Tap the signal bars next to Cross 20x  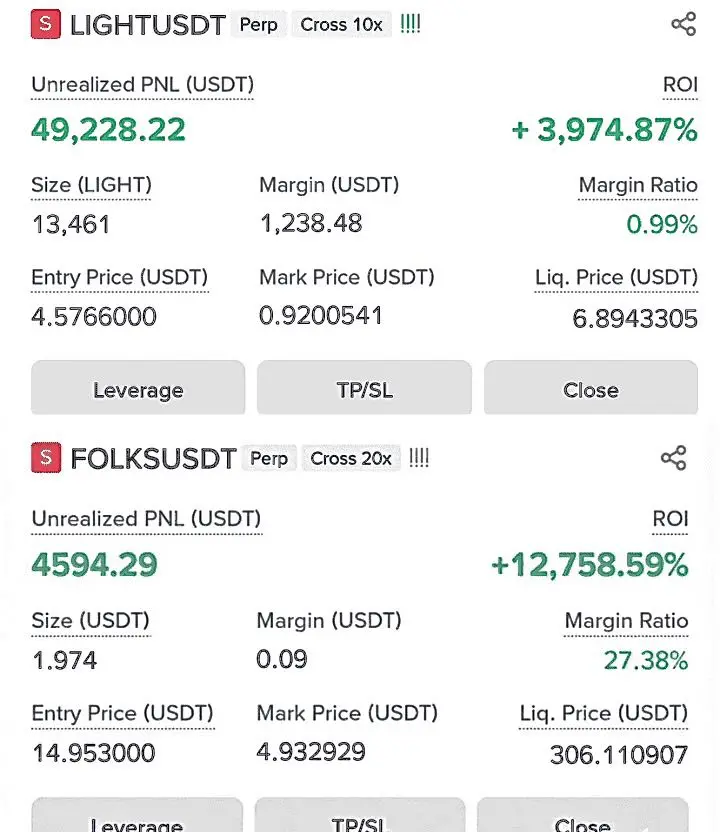click(x=419, y=457)
